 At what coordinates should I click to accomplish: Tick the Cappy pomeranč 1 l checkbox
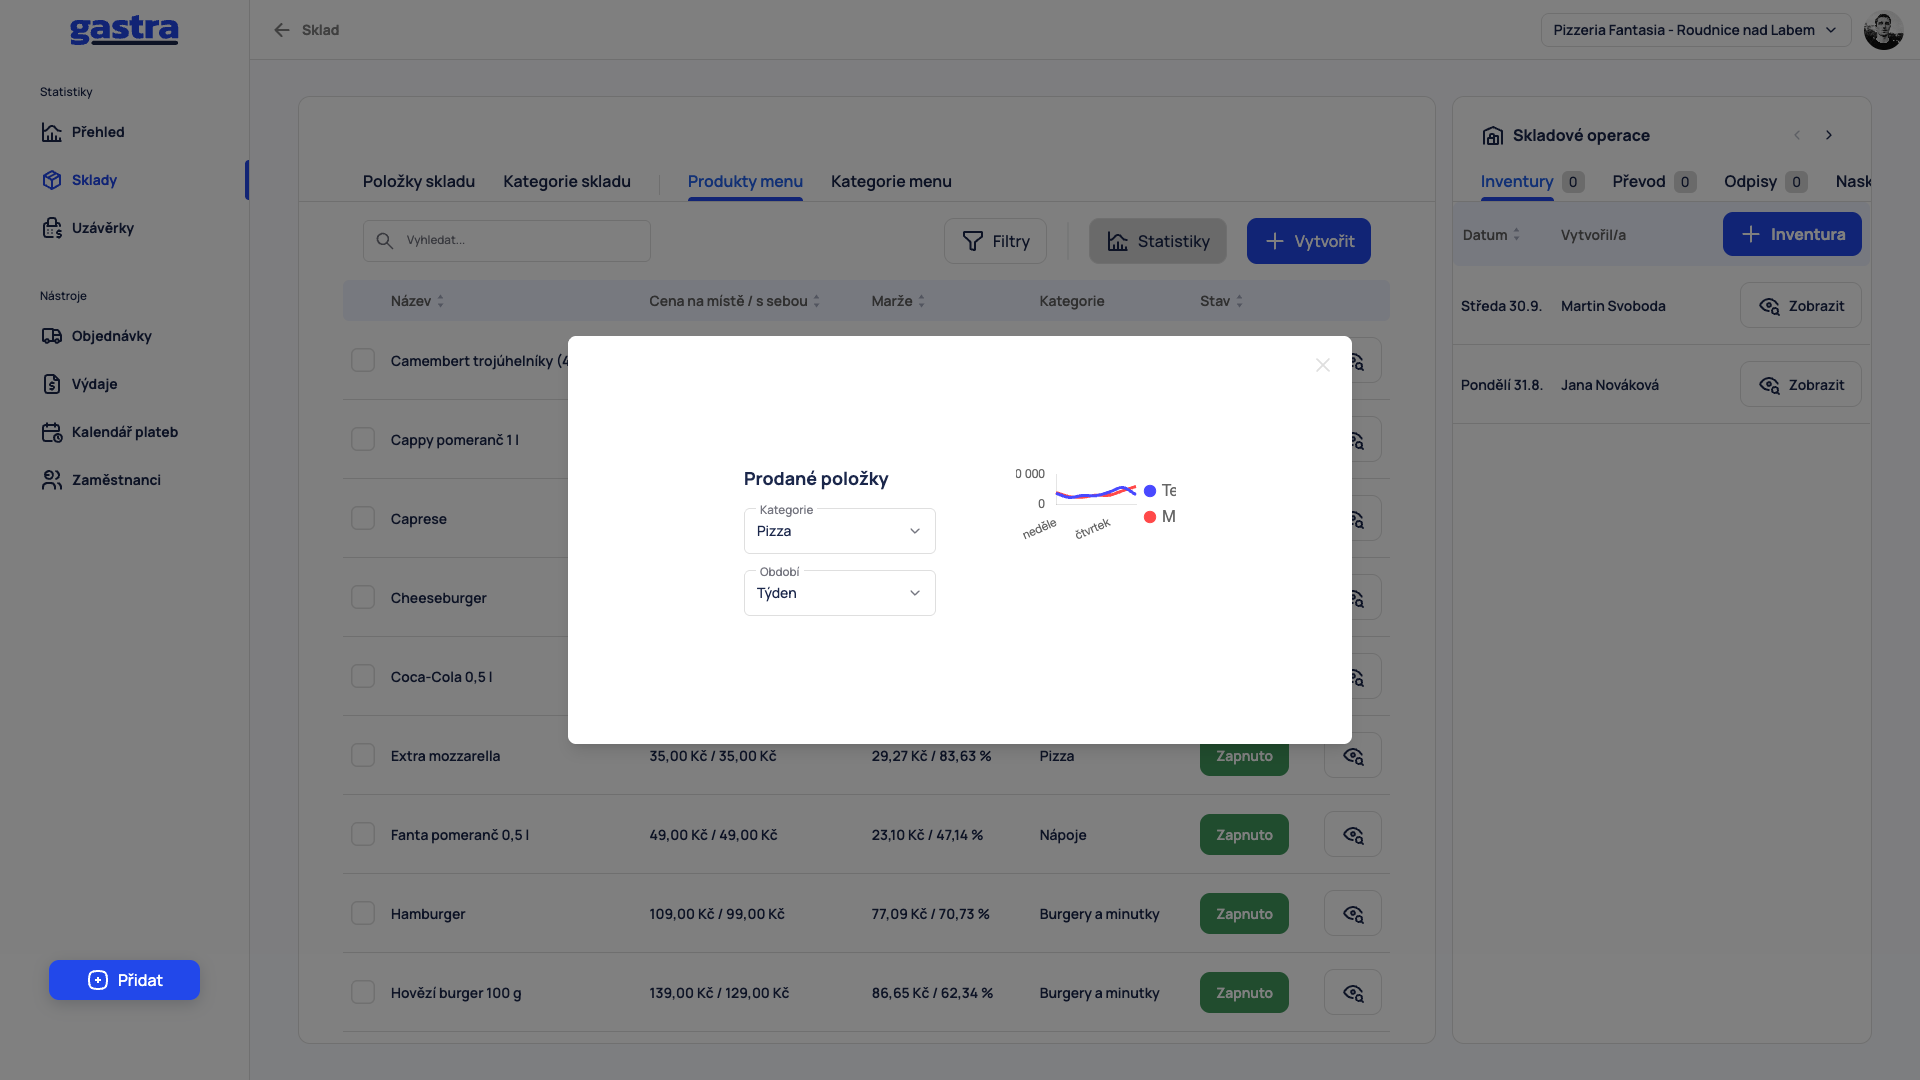pyautogui.click(x=363, y=439)
